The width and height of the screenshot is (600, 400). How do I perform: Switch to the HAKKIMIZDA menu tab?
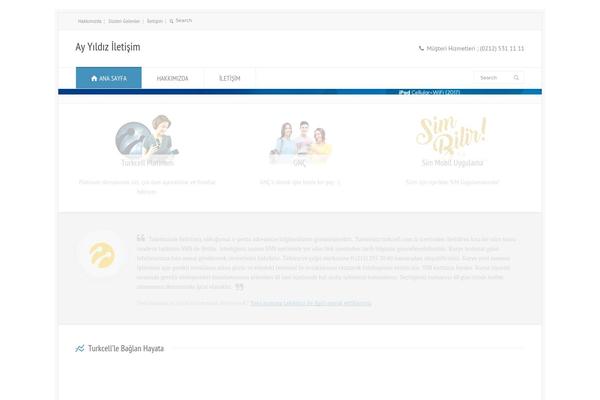173,78
